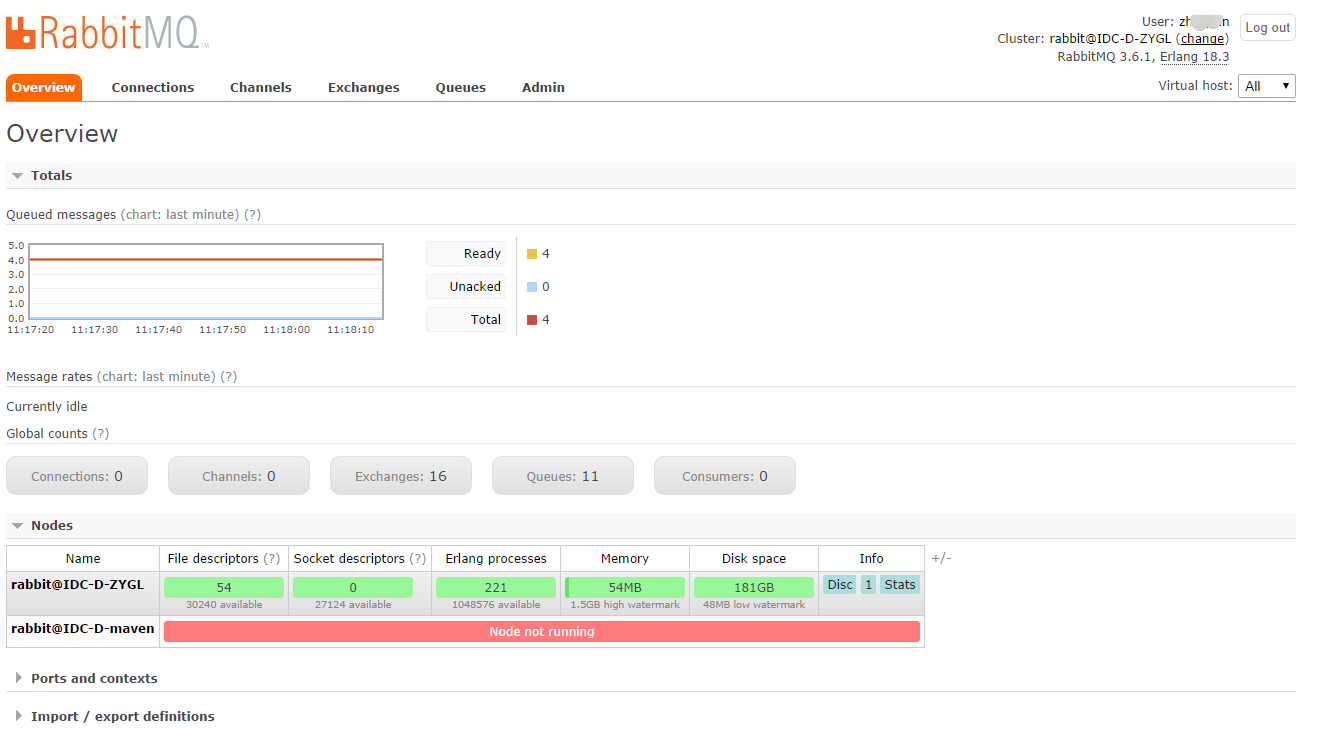The width and height of the screenshot is (1335, 729).
Task: Click socket descriptors 0 usage bar
Action: coord(353,588)
